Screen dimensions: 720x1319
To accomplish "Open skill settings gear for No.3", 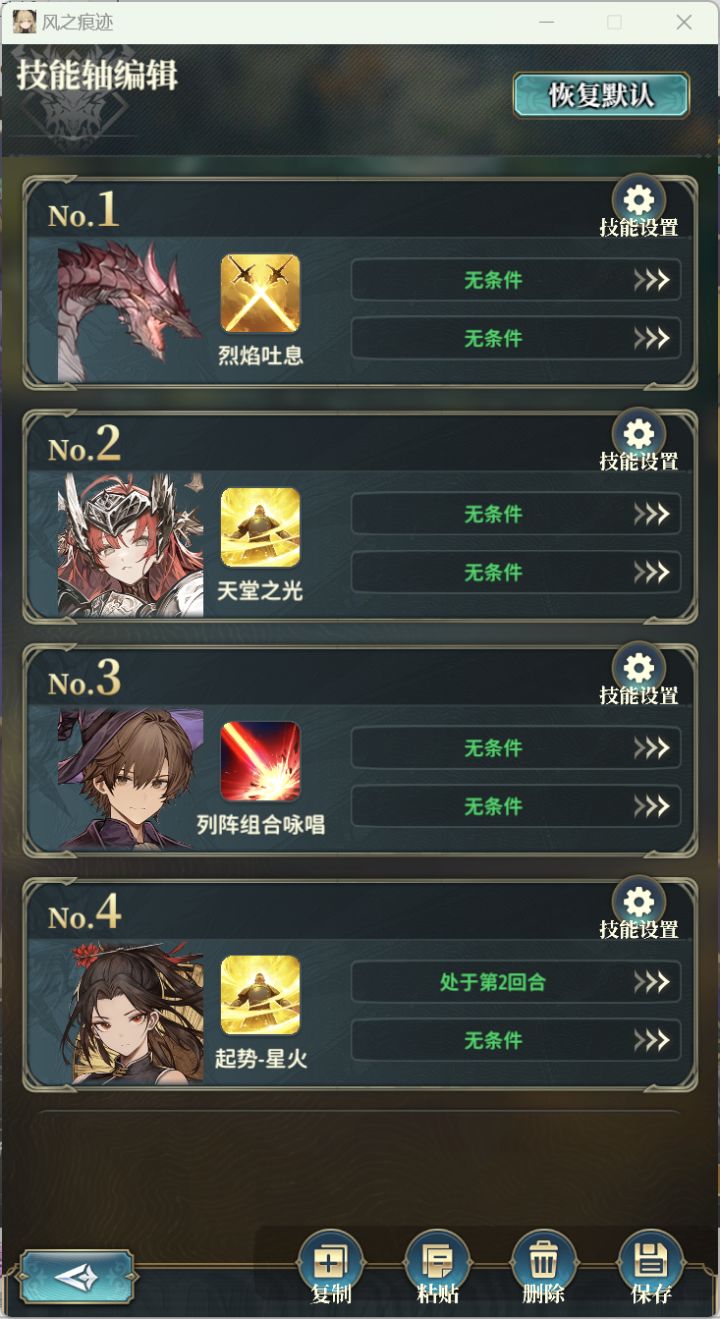I will pos(639,668).
